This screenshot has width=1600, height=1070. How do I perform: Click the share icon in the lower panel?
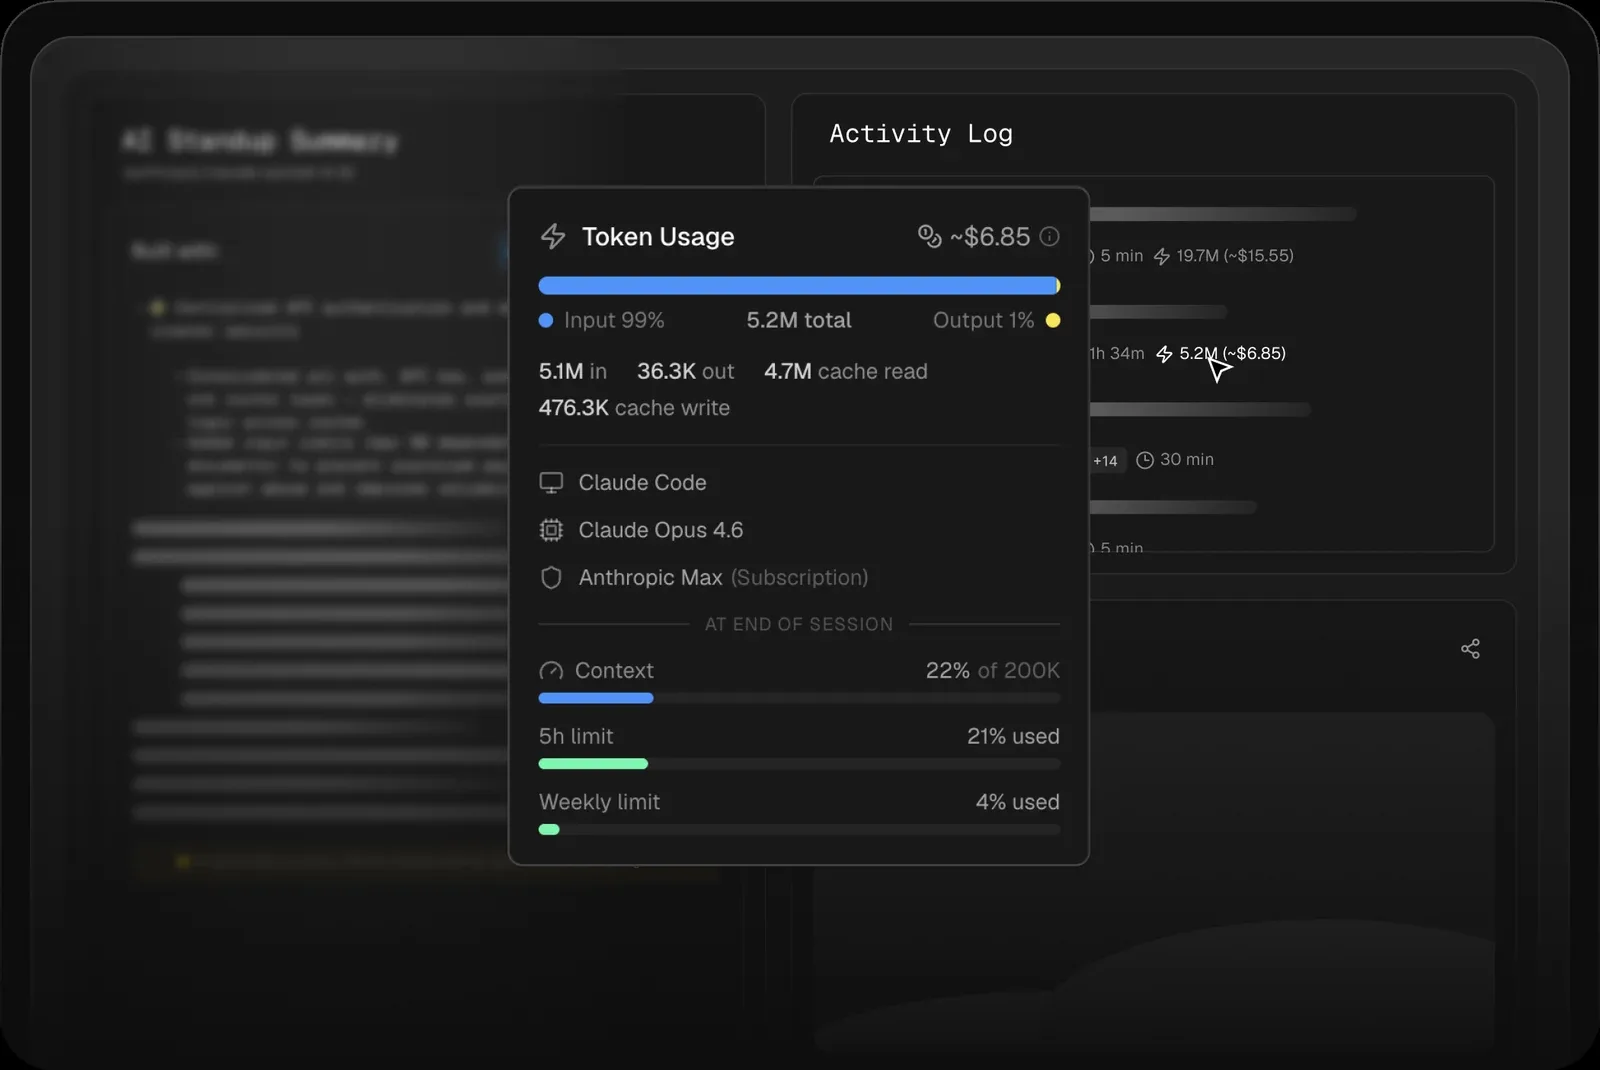click(x=1470, y=649)
